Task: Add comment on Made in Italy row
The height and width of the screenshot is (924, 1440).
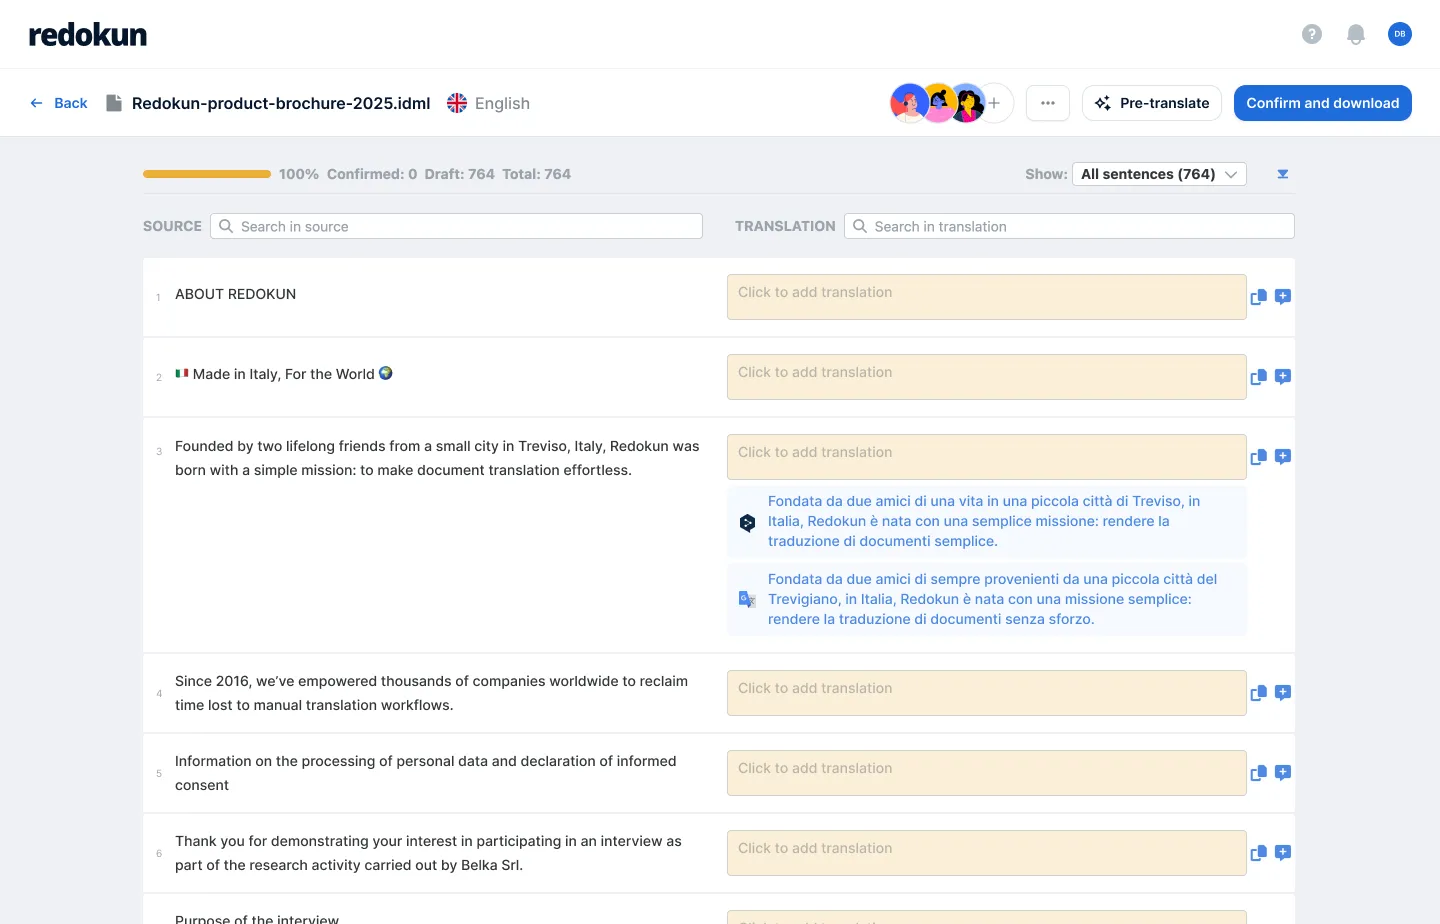Action: coord(1283,377)
